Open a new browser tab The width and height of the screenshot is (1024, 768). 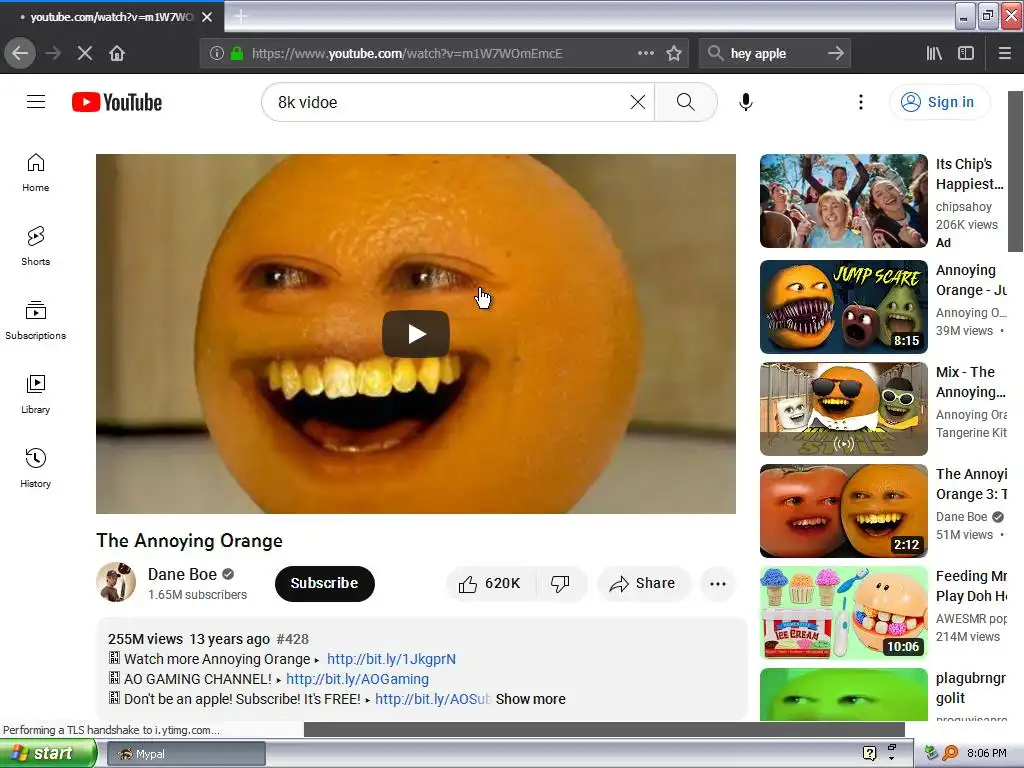[240, 16]
